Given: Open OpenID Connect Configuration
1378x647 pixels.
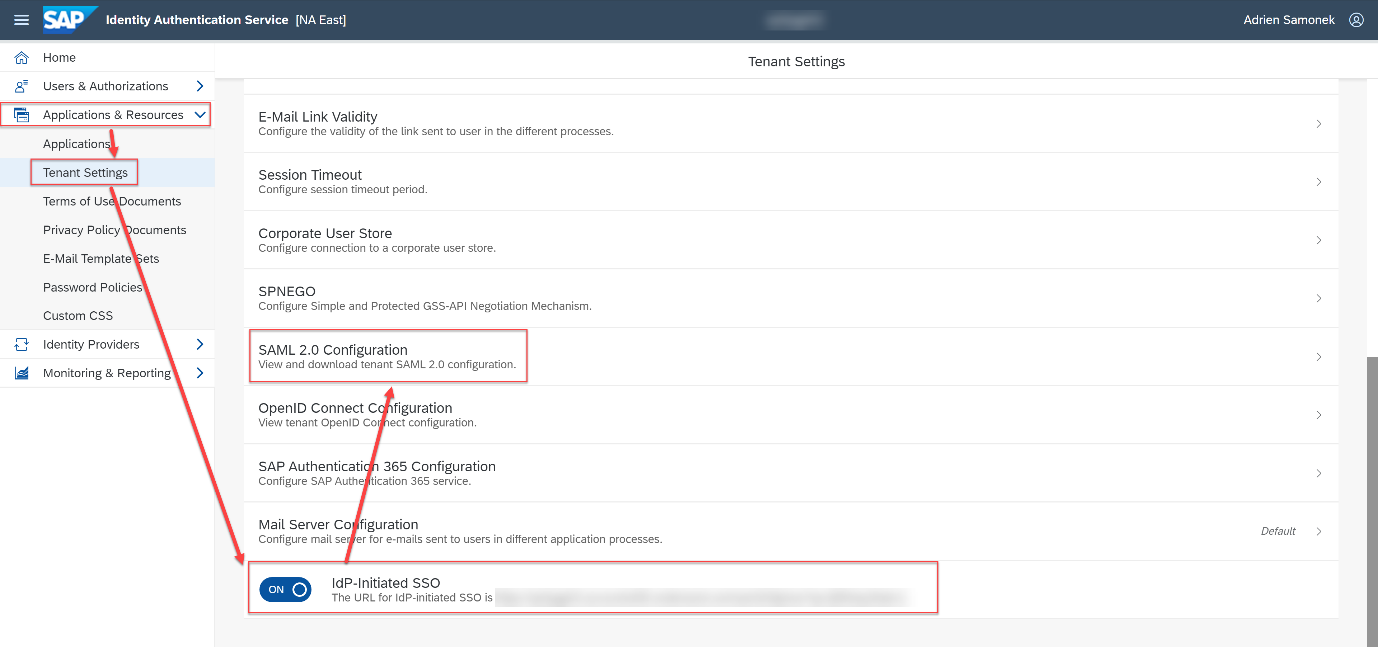Looking at the screenshot, I should point(791,415).
